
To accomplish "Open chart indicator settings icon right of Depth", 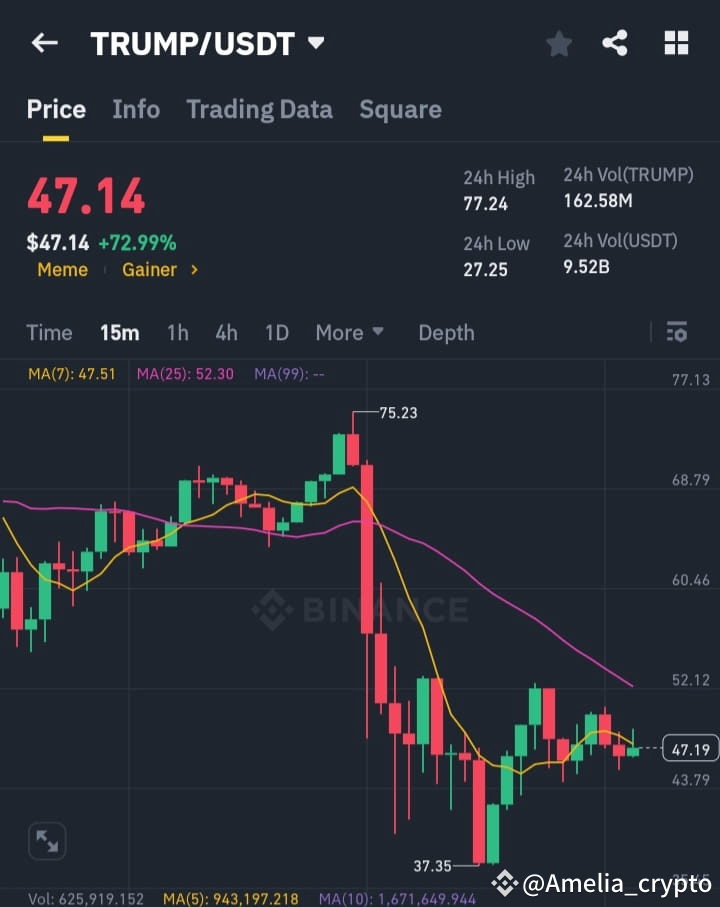I will (676, 332).
